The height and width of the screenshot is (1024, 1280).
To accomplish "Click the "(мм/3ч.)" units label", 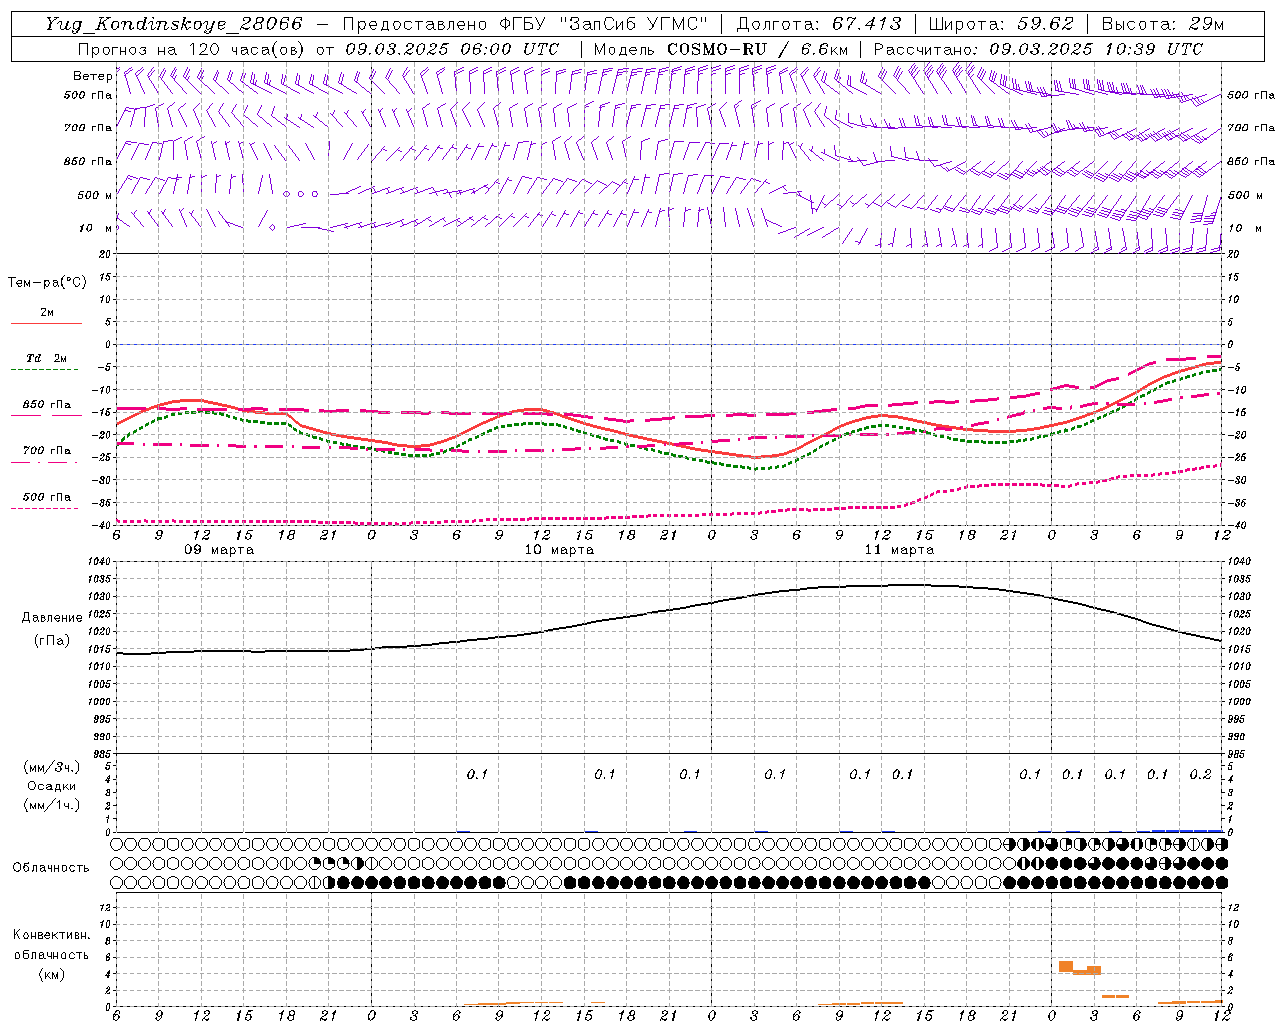I will click(52, 767).
